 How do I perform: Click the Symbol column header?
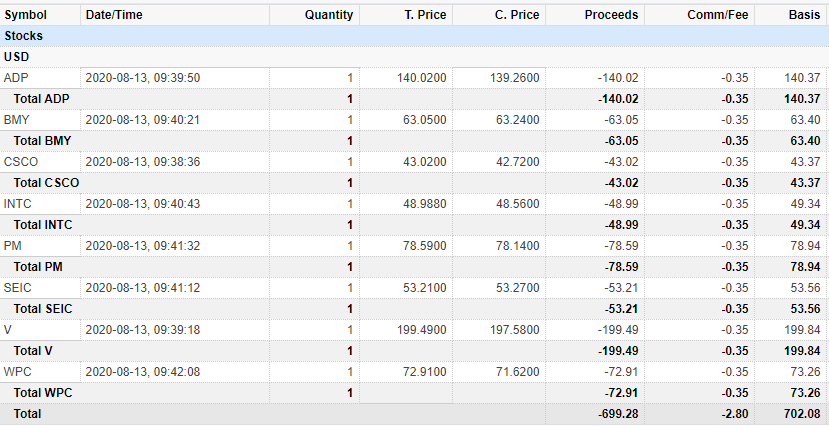click(25, 15)
